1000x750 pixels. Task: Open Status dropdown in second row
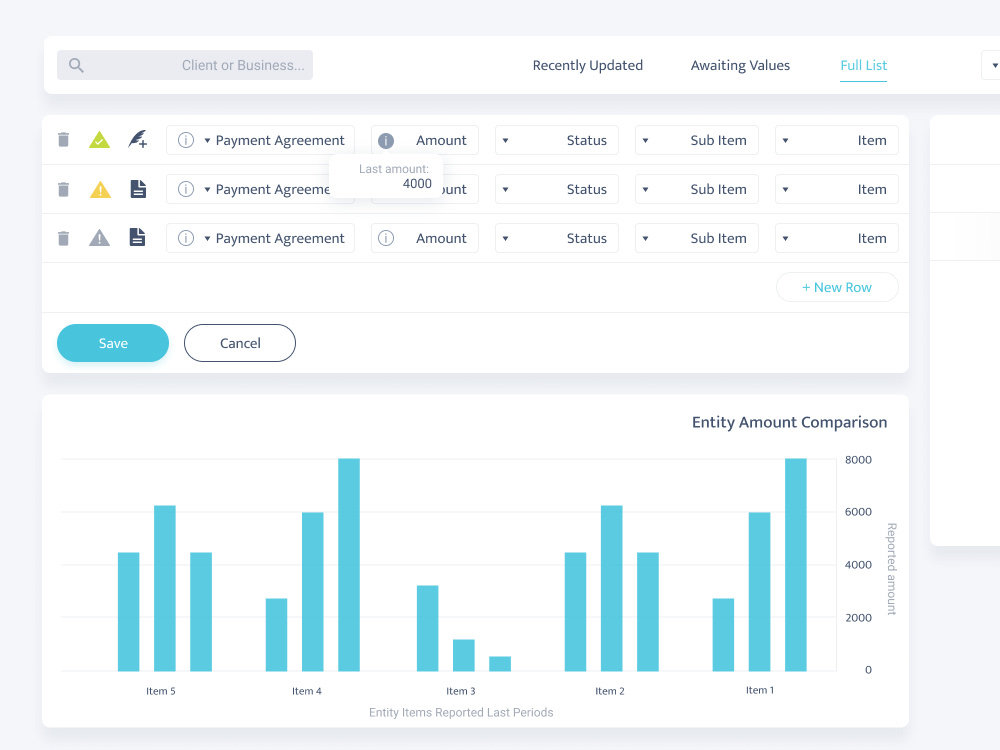(x=557, y=189)
